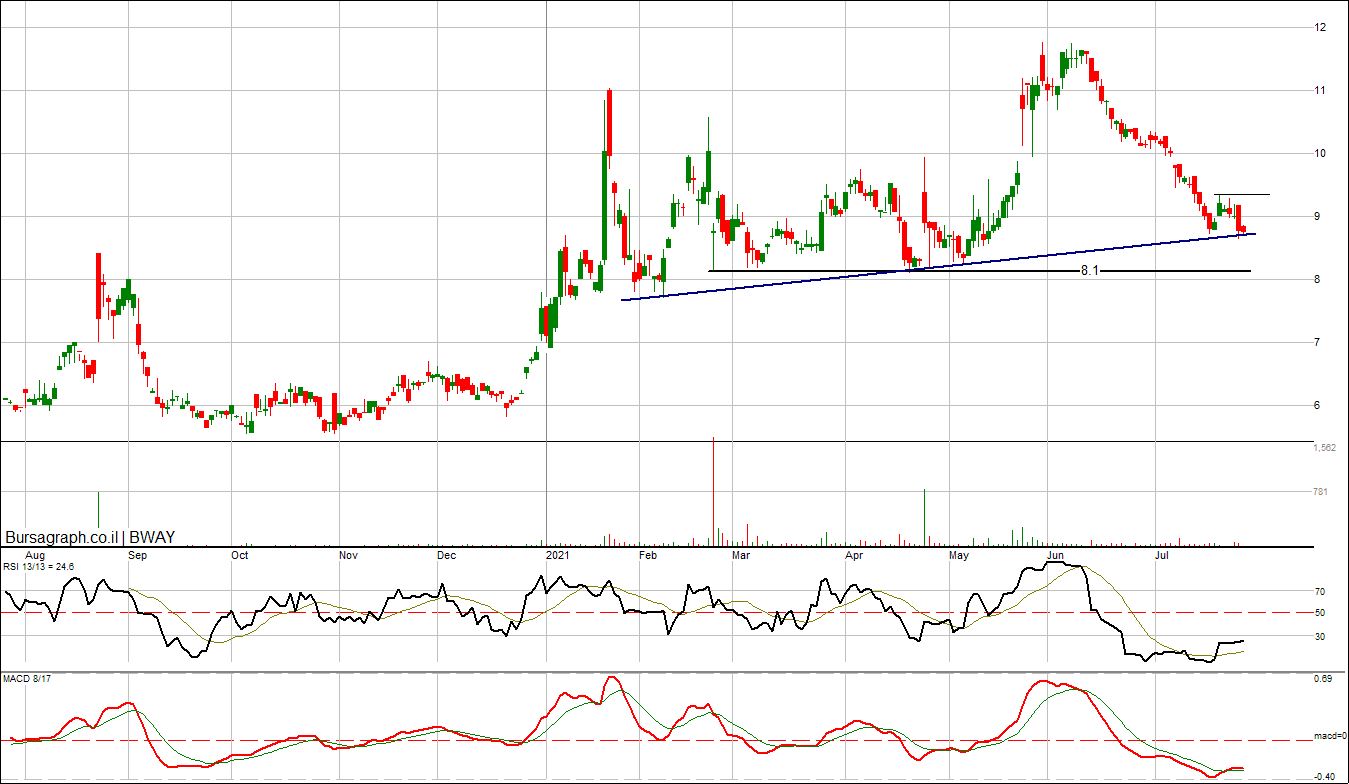Click the Nov month label

[347, 554]
